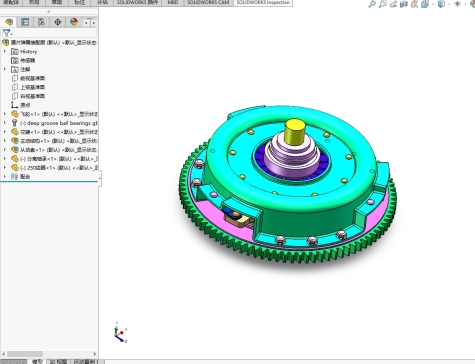Select the 原点 origin item

click(x=25, y=105)
